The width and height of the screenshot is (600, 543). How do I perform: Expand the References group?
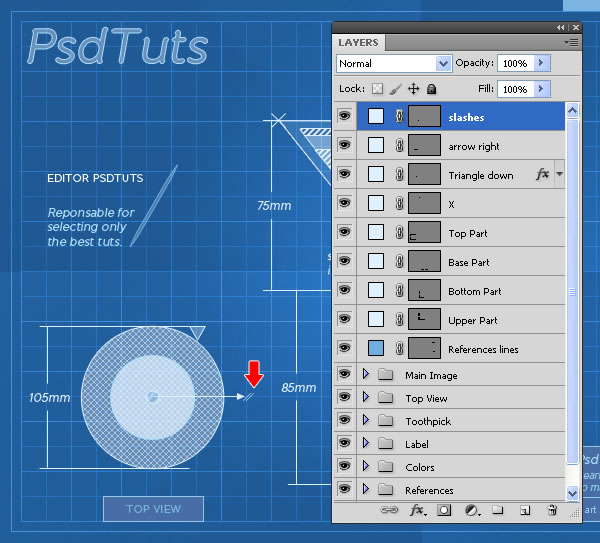click(x=366, y=489)
